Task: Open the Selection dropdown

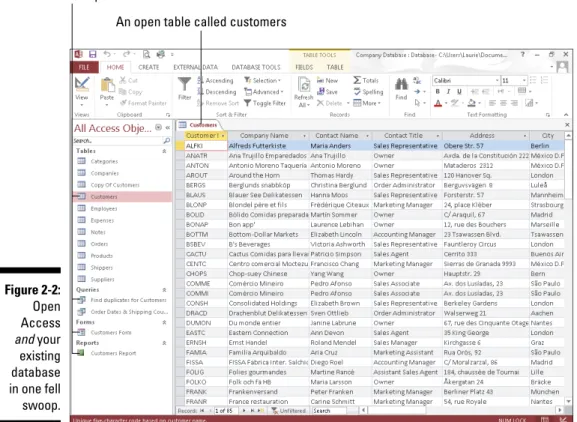Action: click(262, 80)
